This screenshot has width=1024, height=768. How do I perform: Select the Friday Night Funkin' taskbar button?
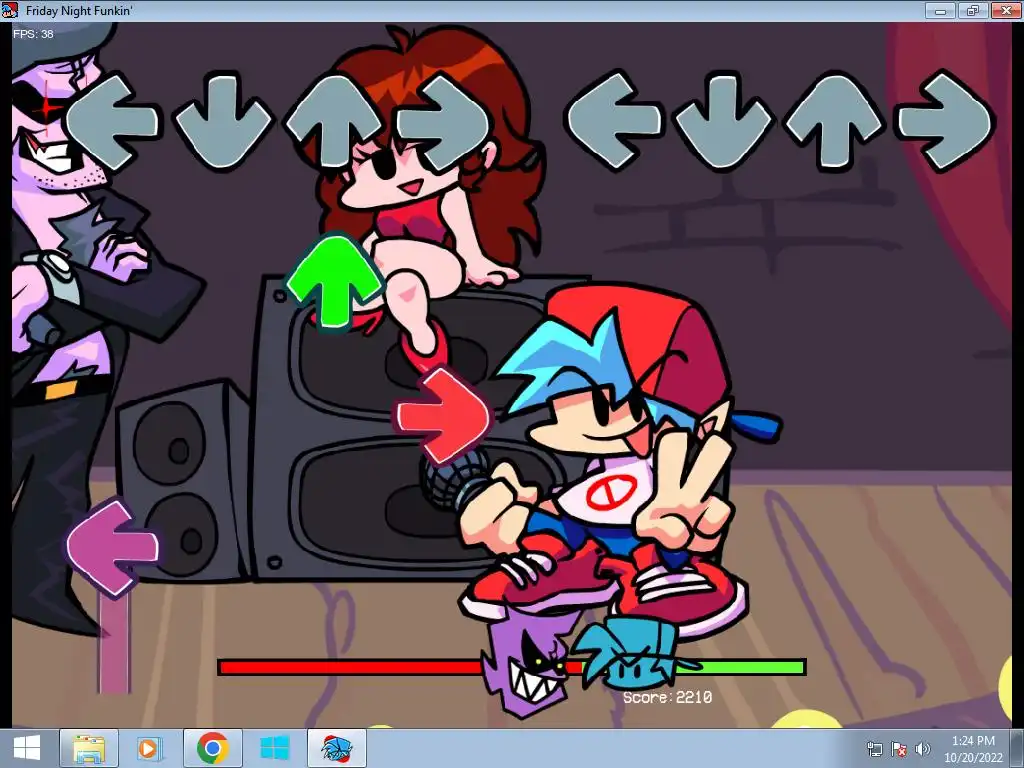coord(336,748)
